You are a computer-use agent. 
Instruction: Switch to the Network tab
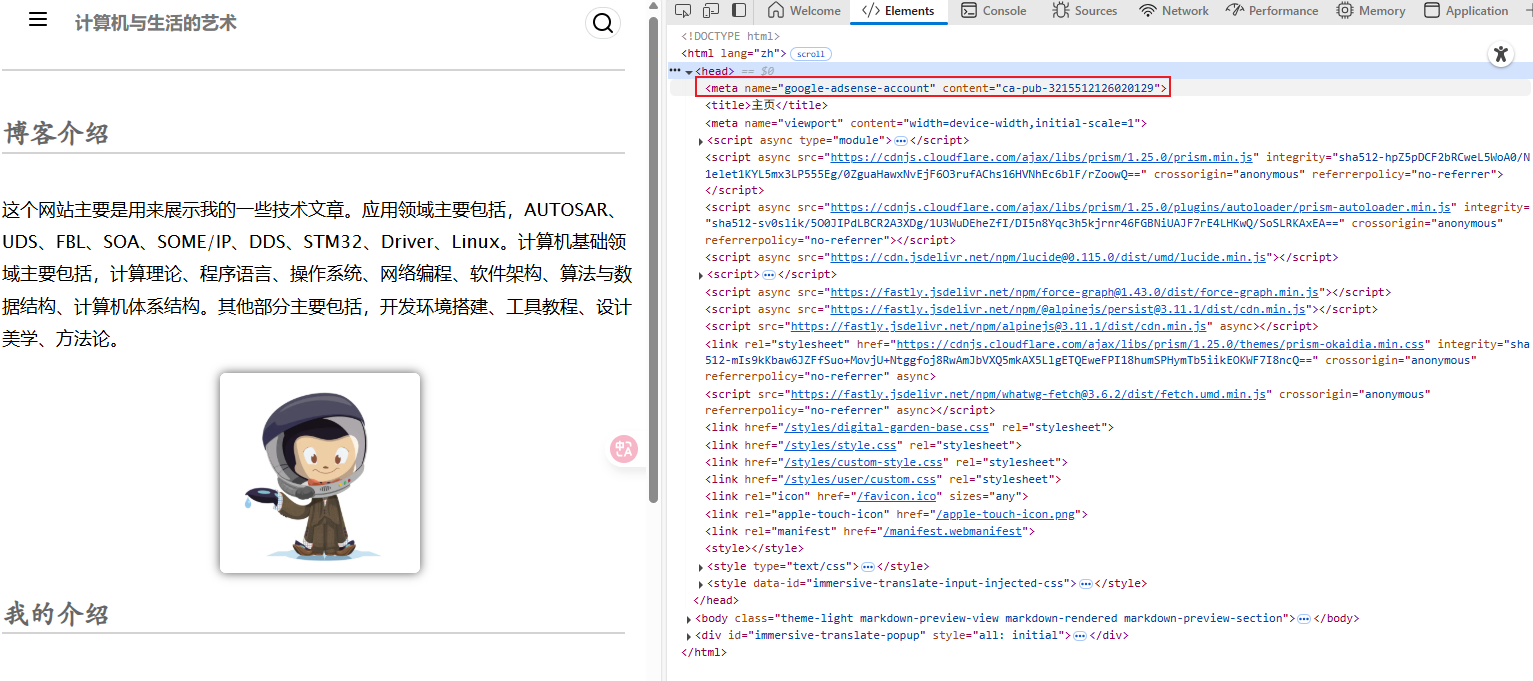[x=1174, y=11]
